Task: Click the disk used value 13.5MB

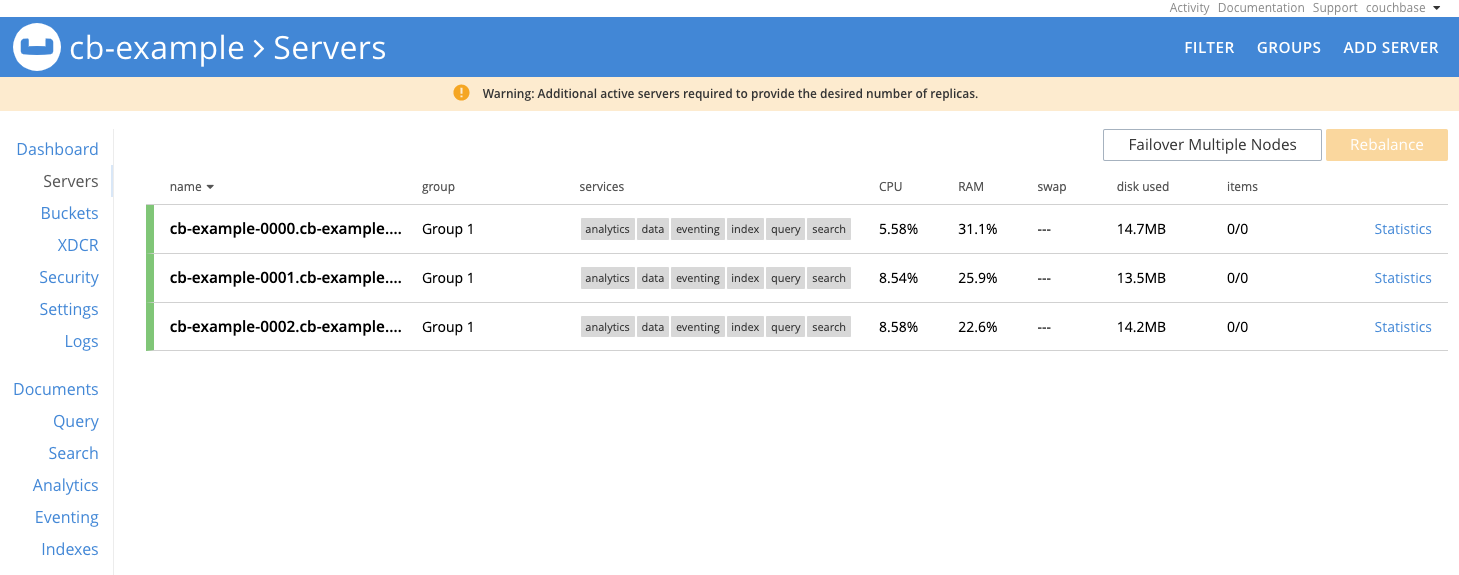Action: [1141, 278]
